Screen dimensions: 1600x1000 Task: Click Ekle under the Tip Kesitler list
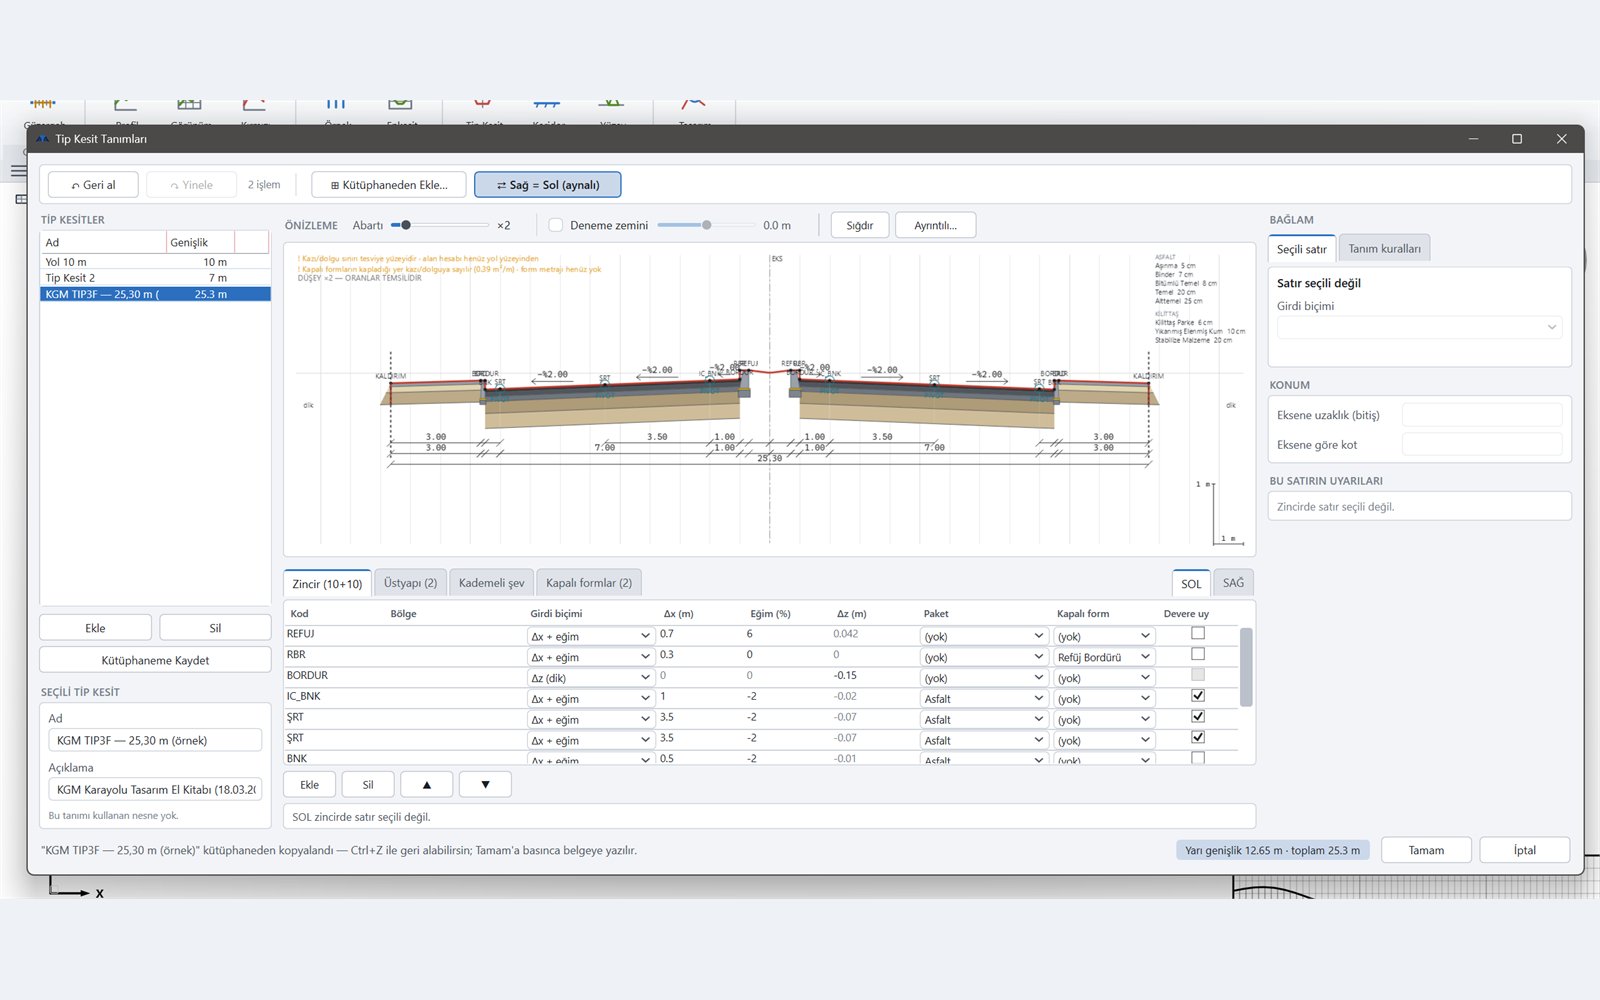click(95, 628)
